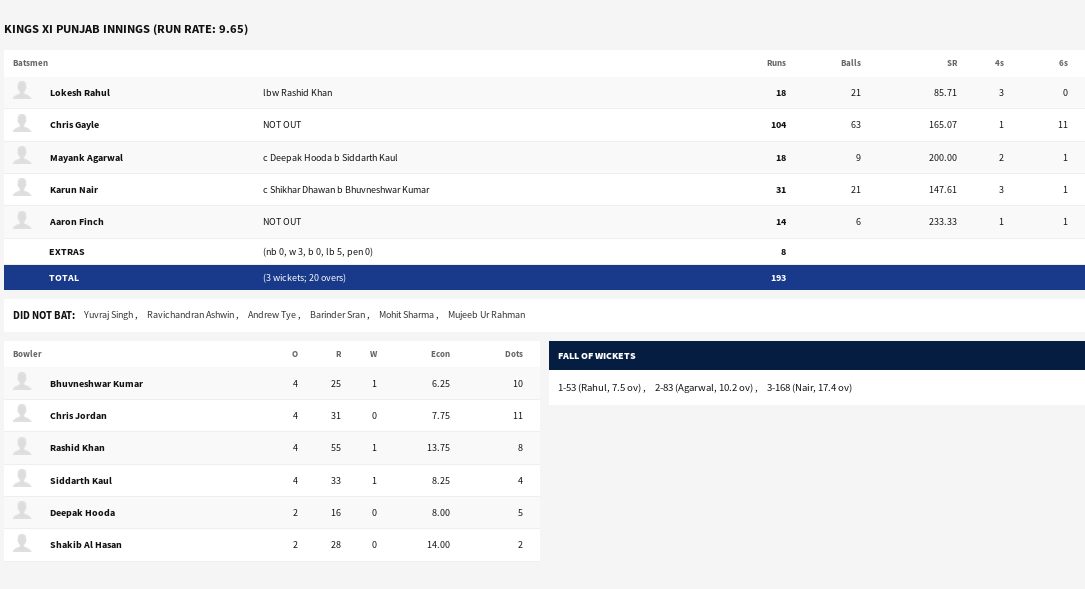Click Lokesh Rahul's player avatar icon
The image size is (1085, 589).
(x=22, y=91)
